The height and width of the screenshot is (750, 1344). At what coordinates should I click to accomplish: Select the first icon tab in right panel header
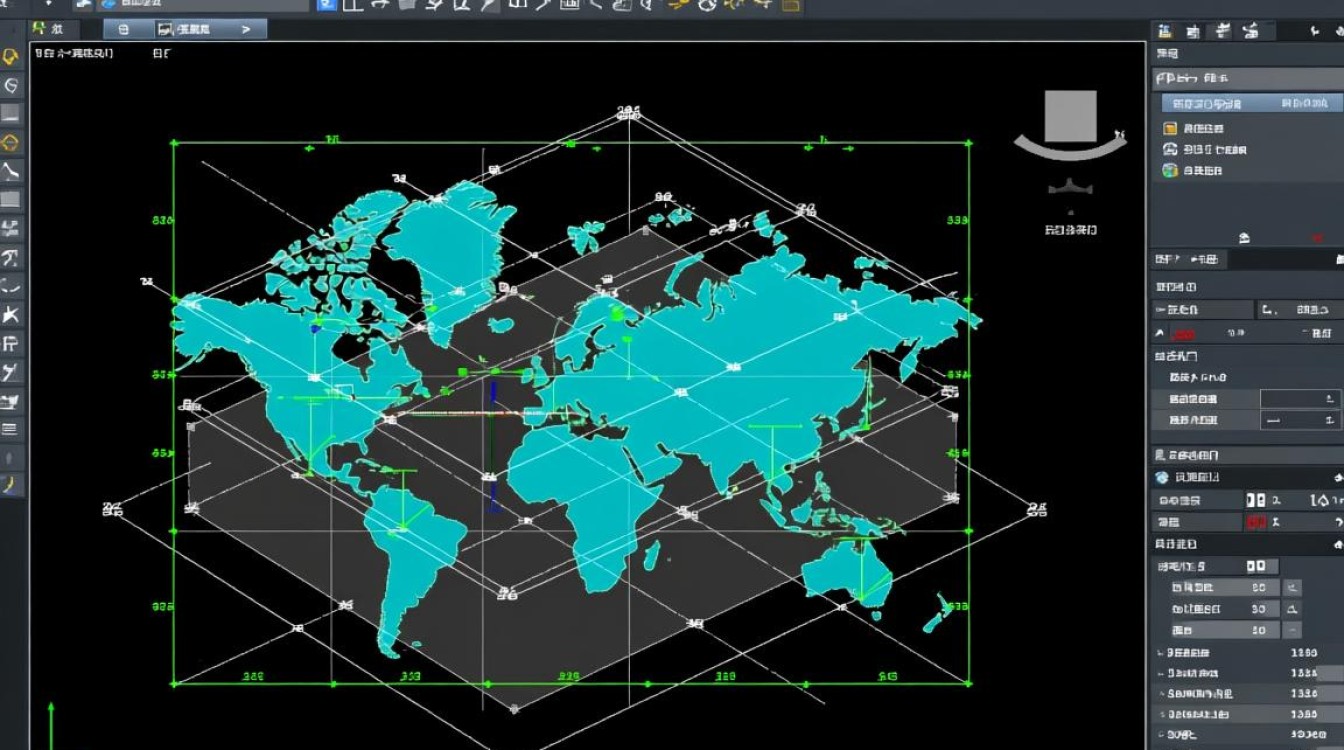[1165, 31]
